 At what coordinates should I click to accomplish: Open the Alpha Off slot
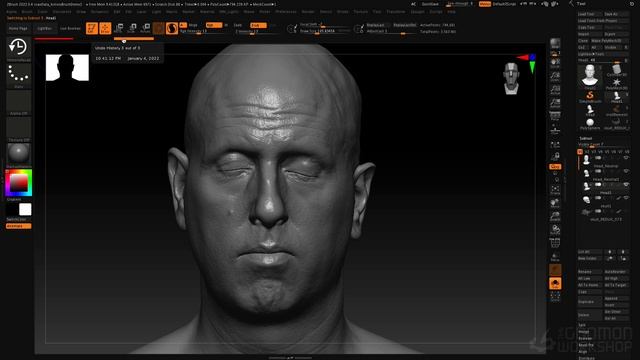click(18, 102)
